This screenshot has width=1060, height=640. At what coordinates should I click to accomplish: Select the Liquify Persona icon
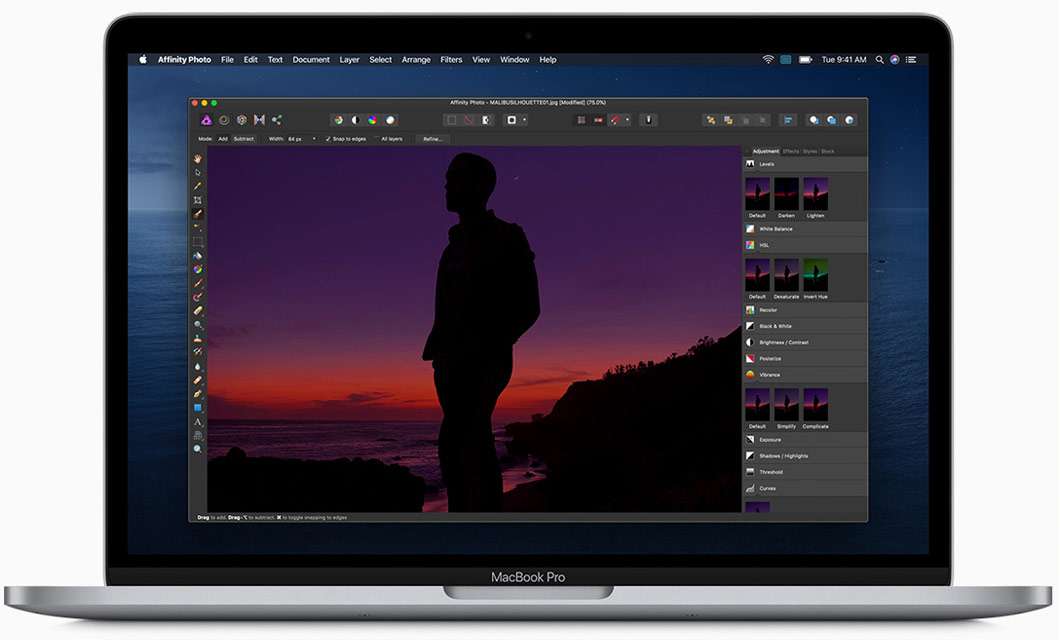tap(224, 119)
